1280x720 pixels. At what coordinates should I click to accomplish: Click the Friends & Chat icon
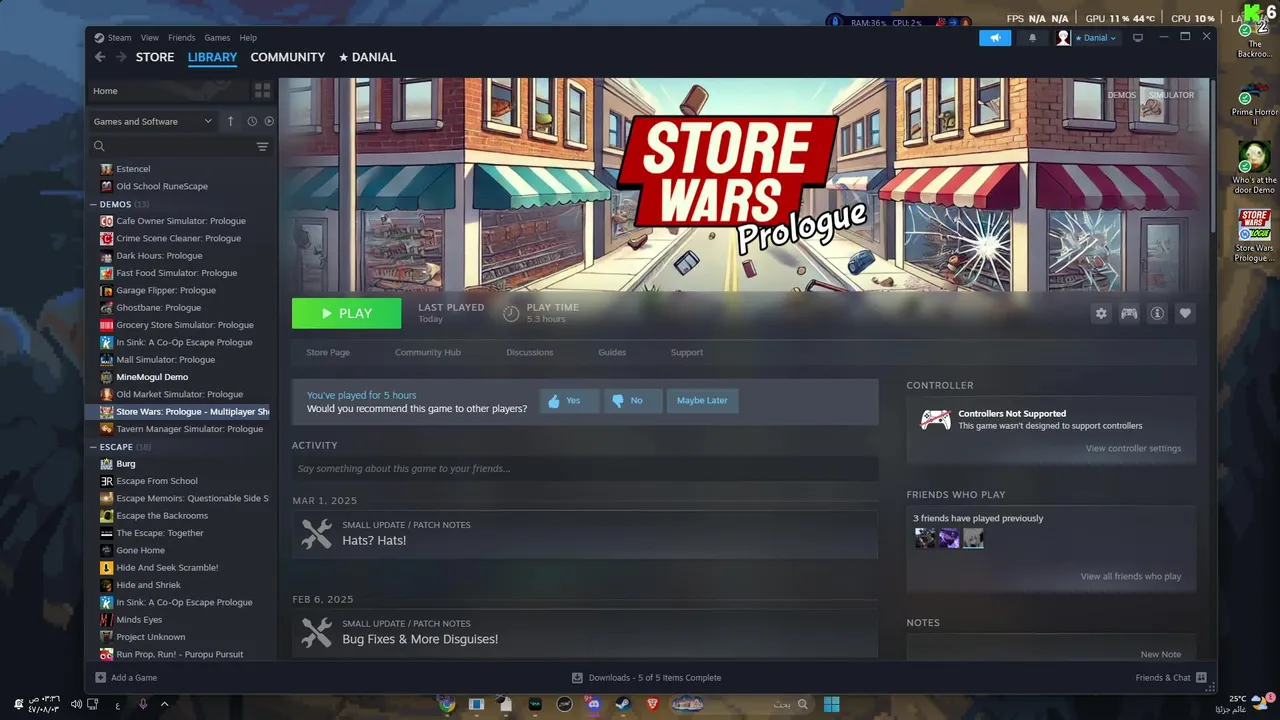coord(1201,678)
